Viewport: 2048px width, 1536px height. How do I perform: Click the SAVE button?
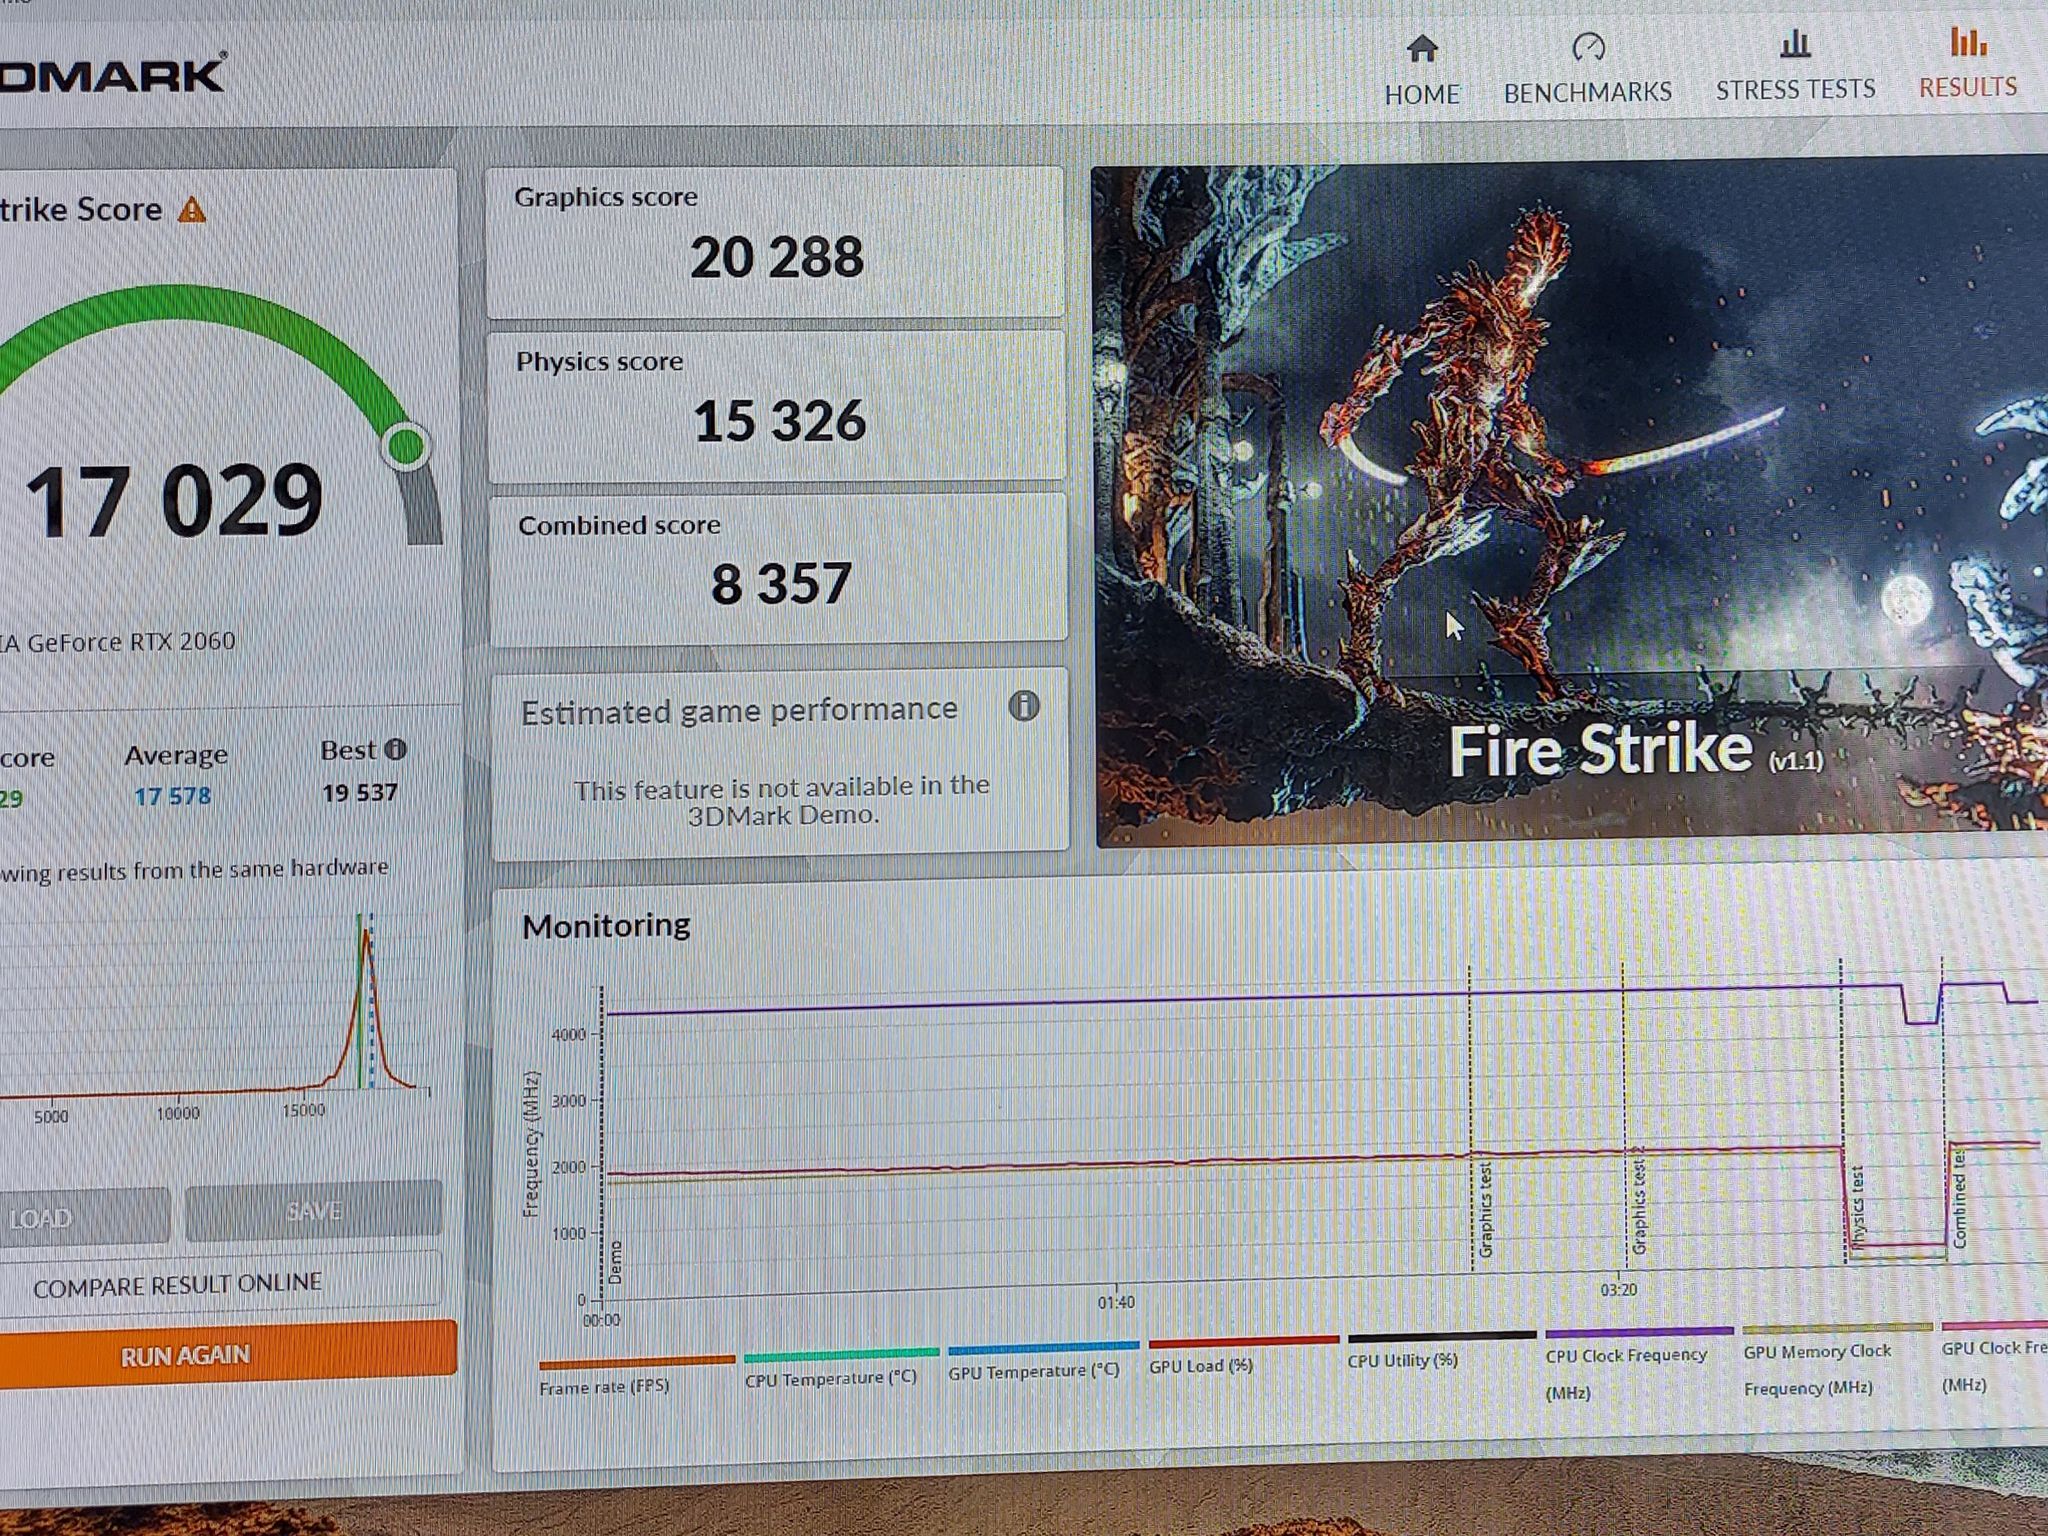pyautogui.click(x=313, y=1211)
